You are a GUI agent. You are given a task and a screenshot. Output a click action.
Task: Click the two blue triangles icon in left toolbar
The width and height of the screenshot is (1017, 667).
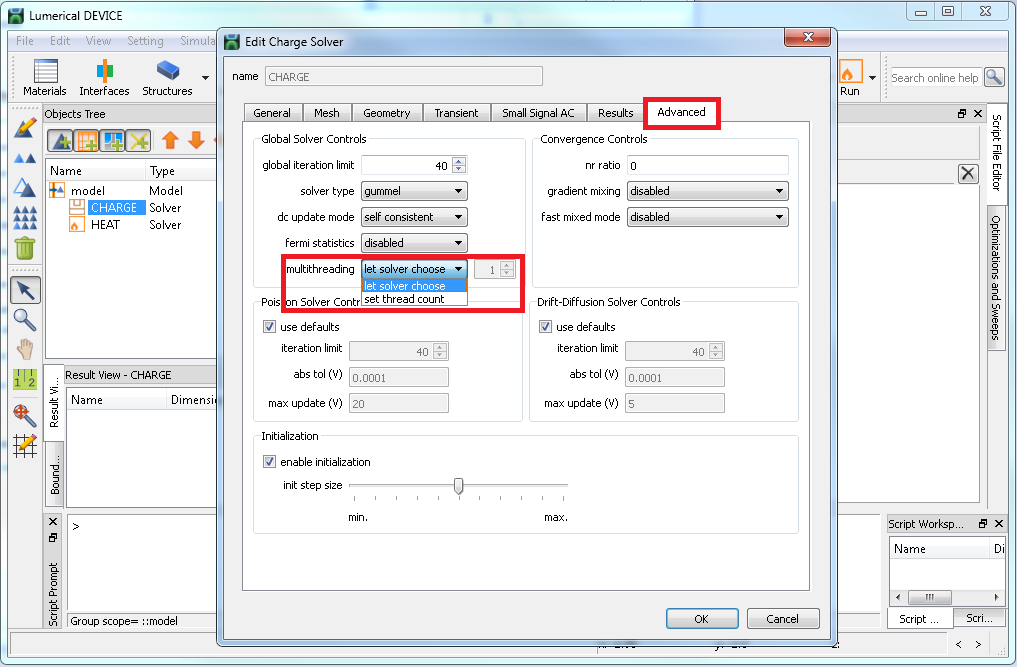25,158
